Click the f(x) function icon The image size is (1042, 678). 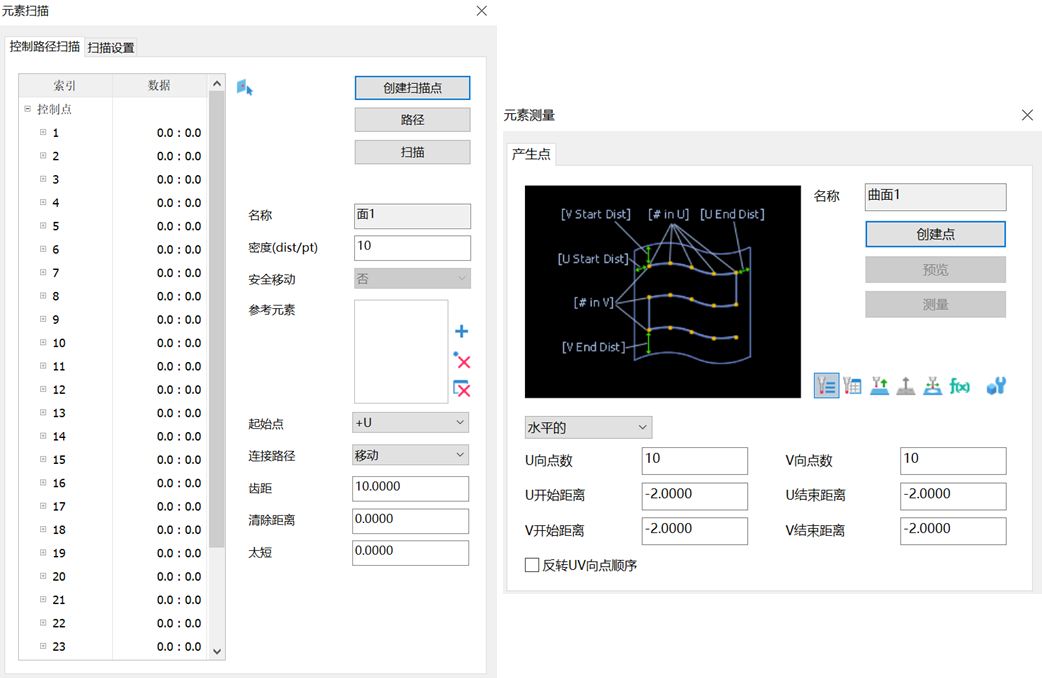coord(960,385)
